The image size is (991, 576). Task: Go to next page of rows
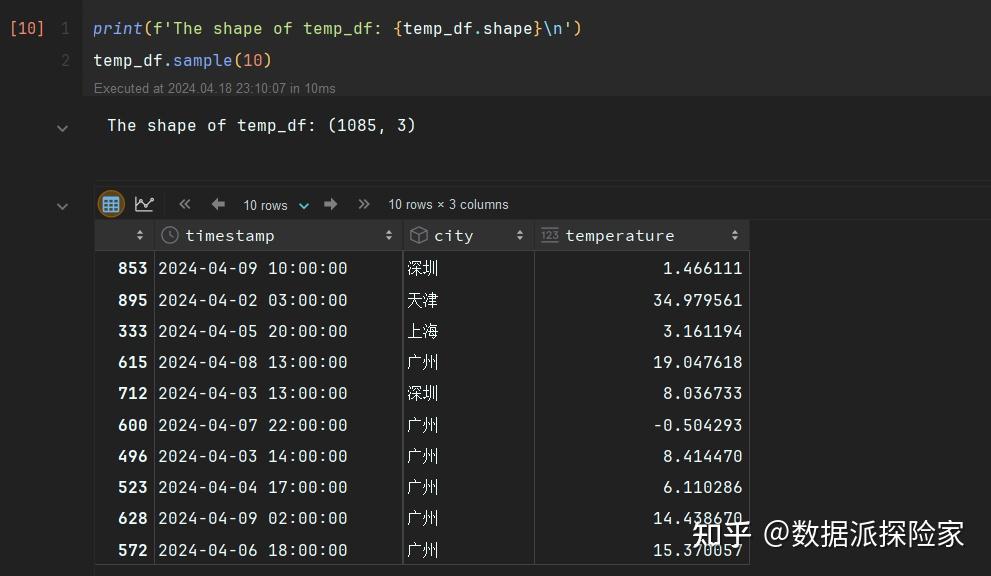pos(330,203)
